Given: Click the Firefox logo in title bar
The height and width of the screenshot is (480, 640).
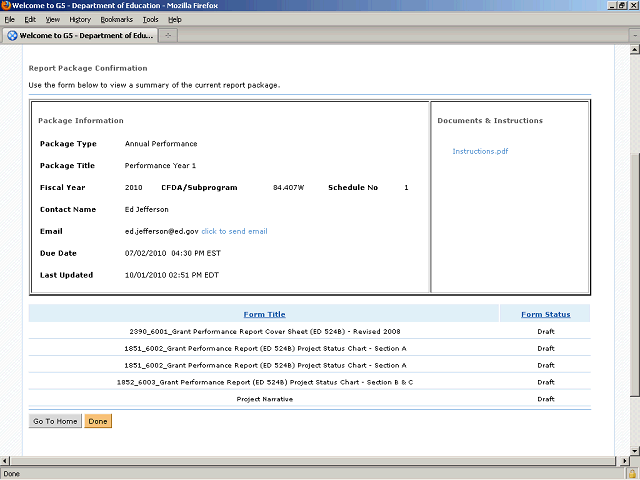Looking at the screenshot, I should click(x=6, y=6).
